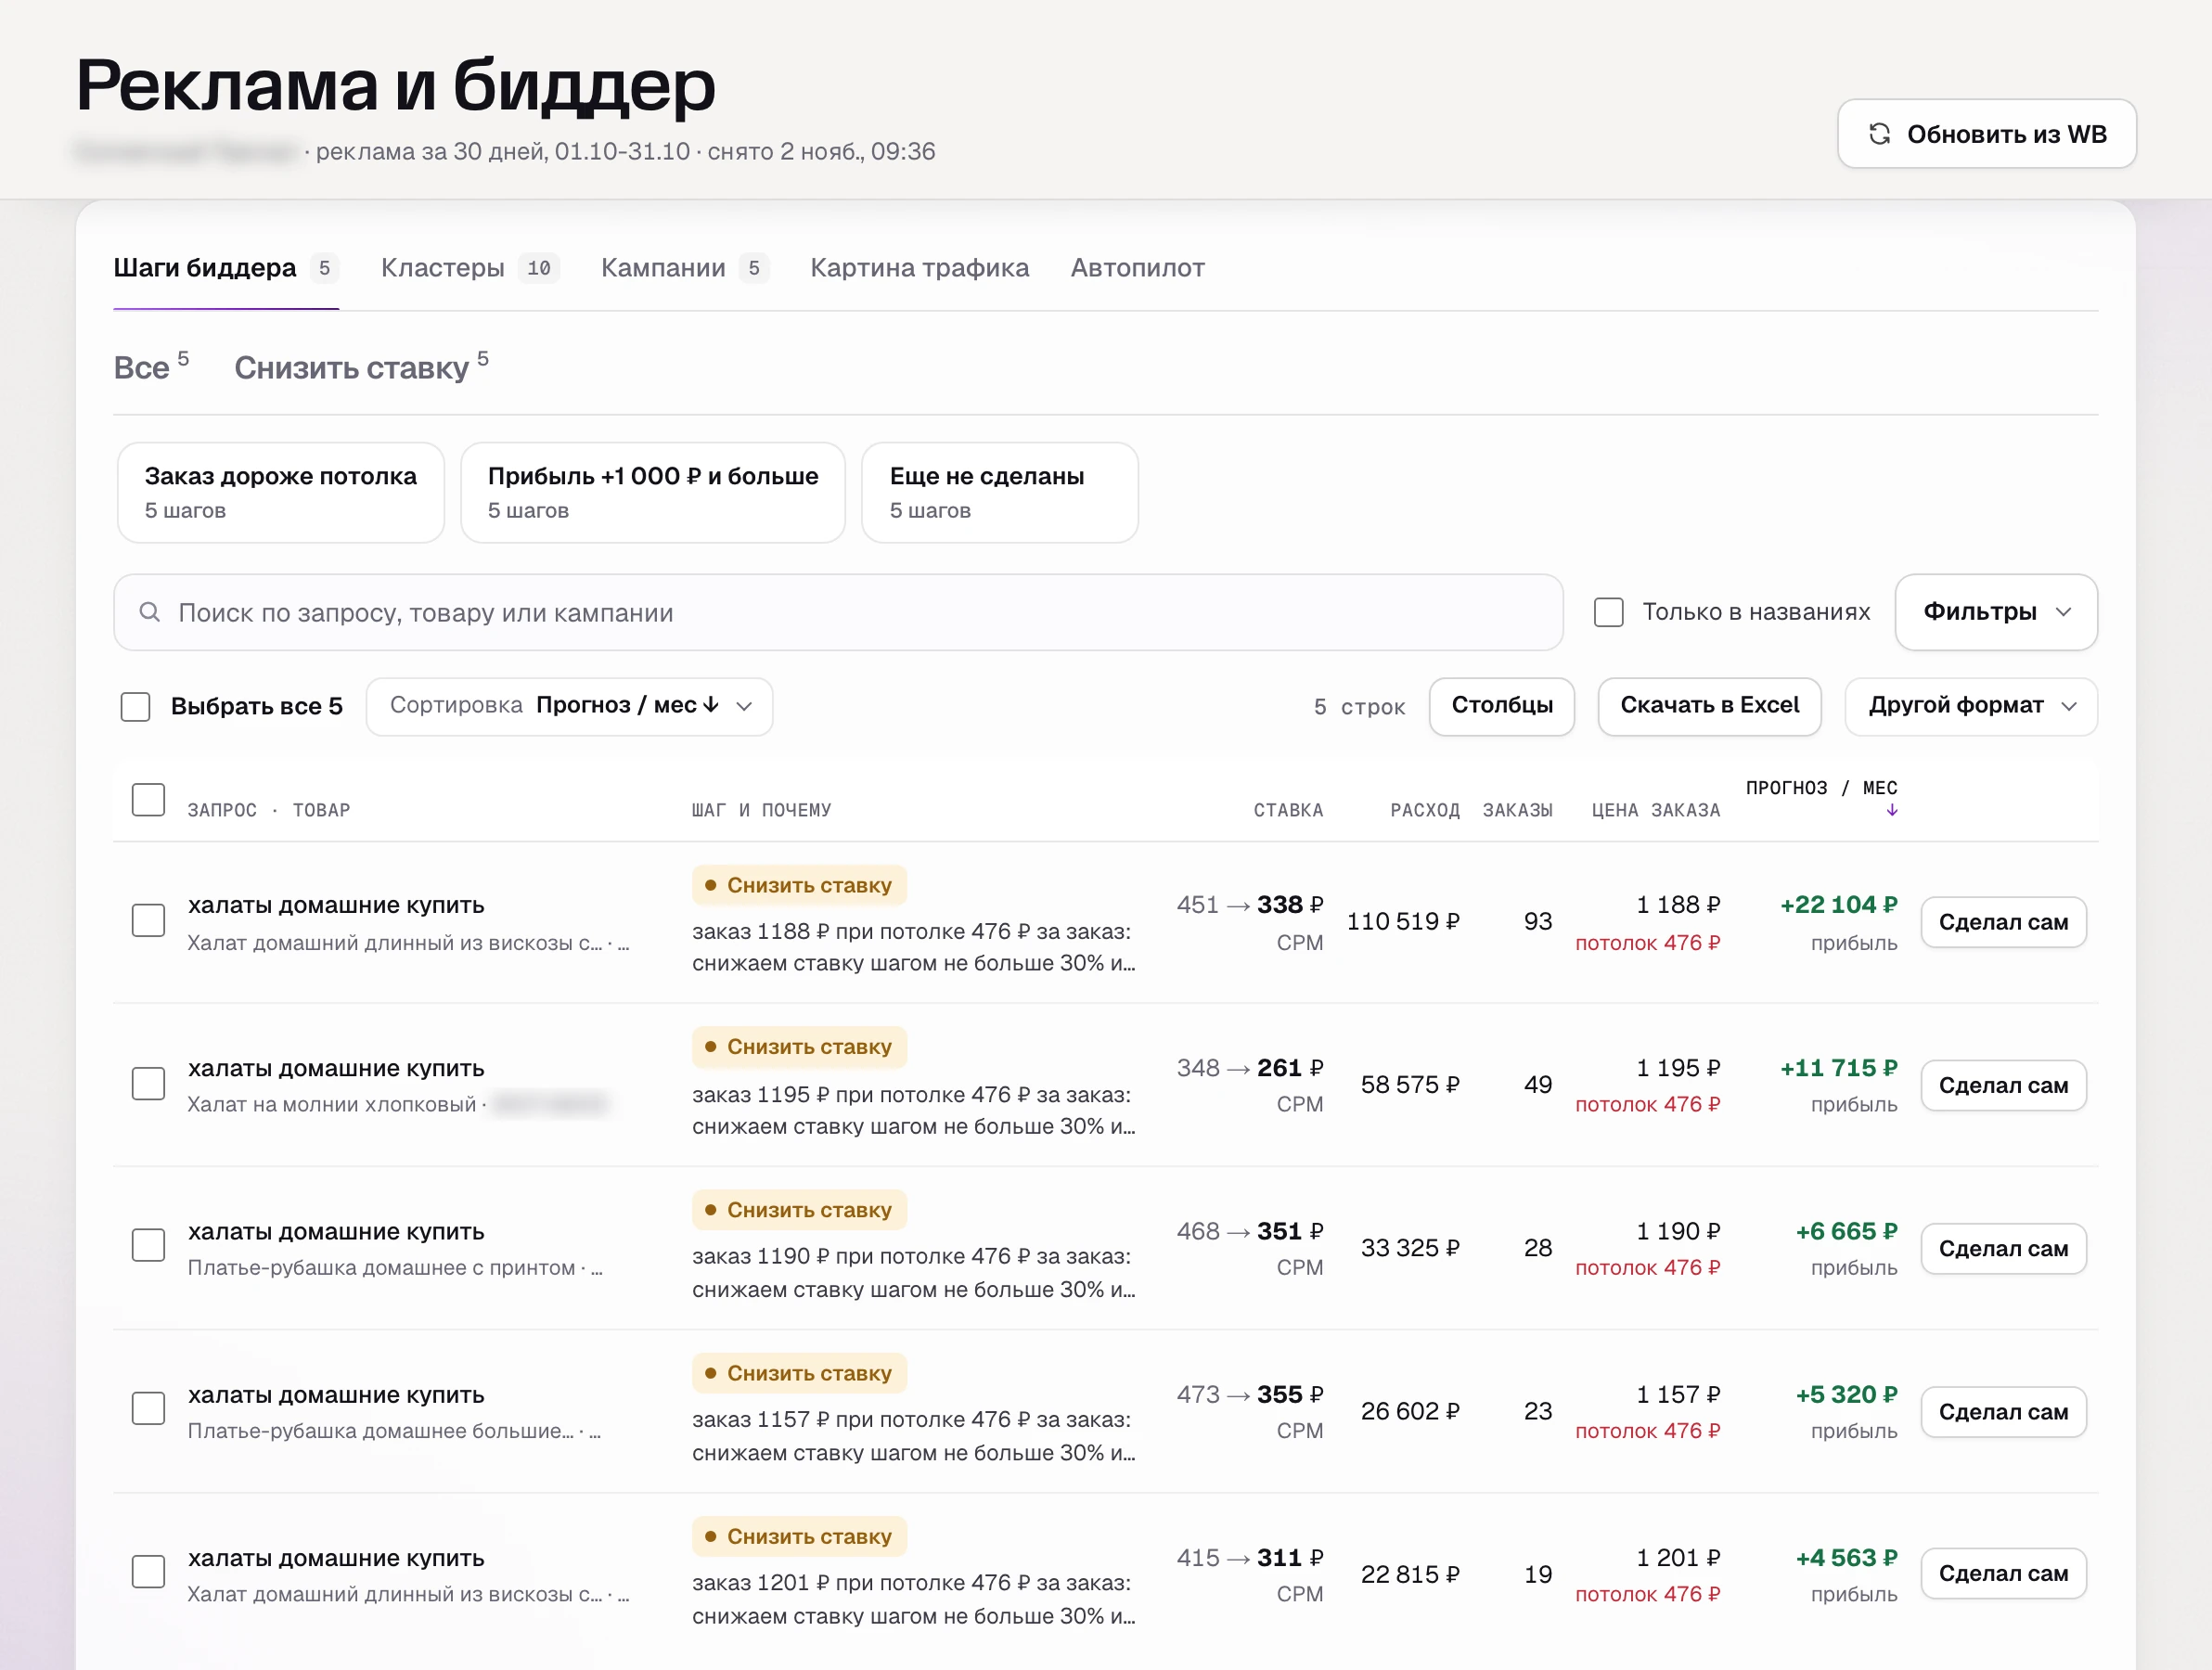Click Сделал сам for the 110 519 ₽ row

click(x=2003, y=922)
